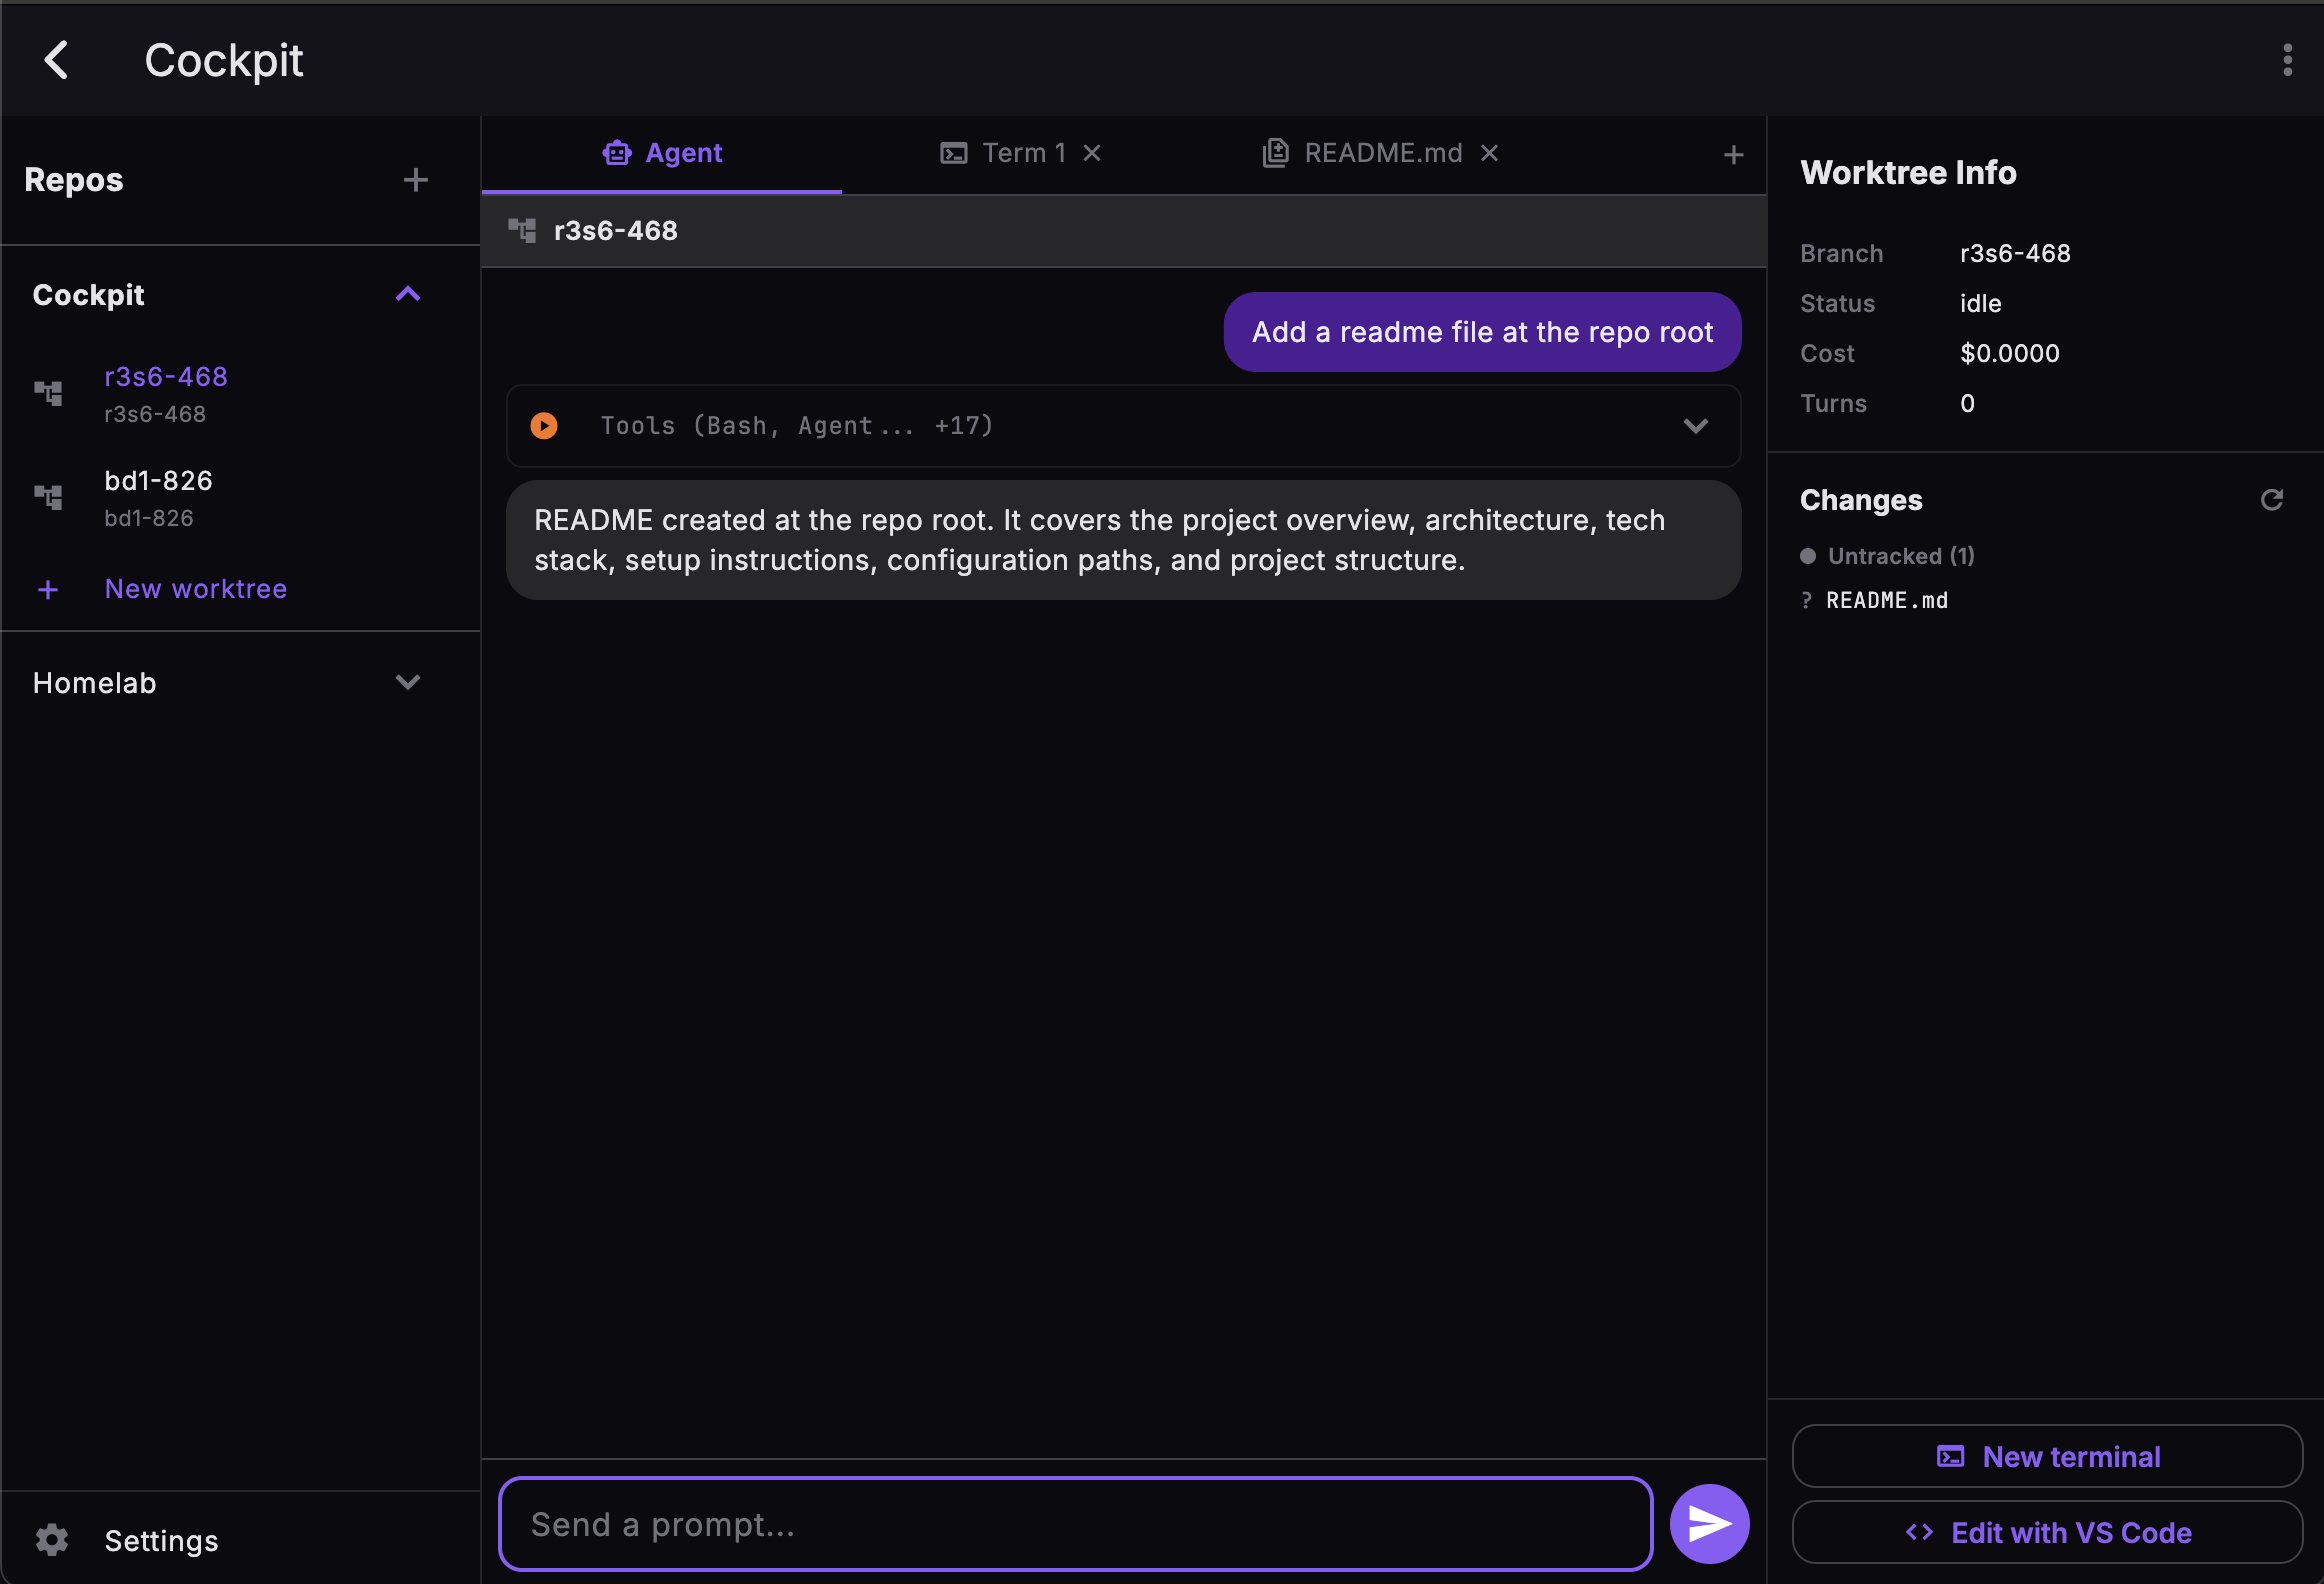
Task: Click the Agent robot icon
Action: tap(617, 153)
